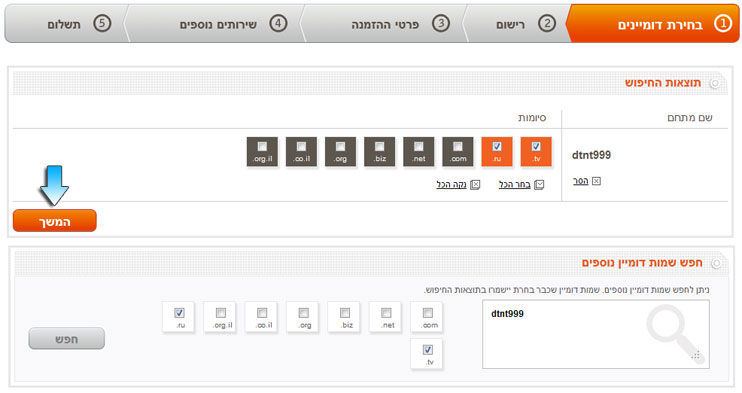
Task: Check the .org.il box in search results
Action: [x=262, y=146]
